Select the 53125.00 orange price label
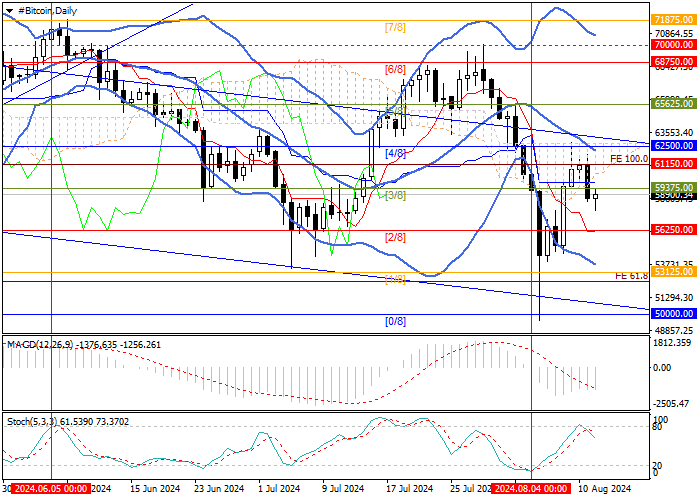700x500 pixels. pos(674,272)
